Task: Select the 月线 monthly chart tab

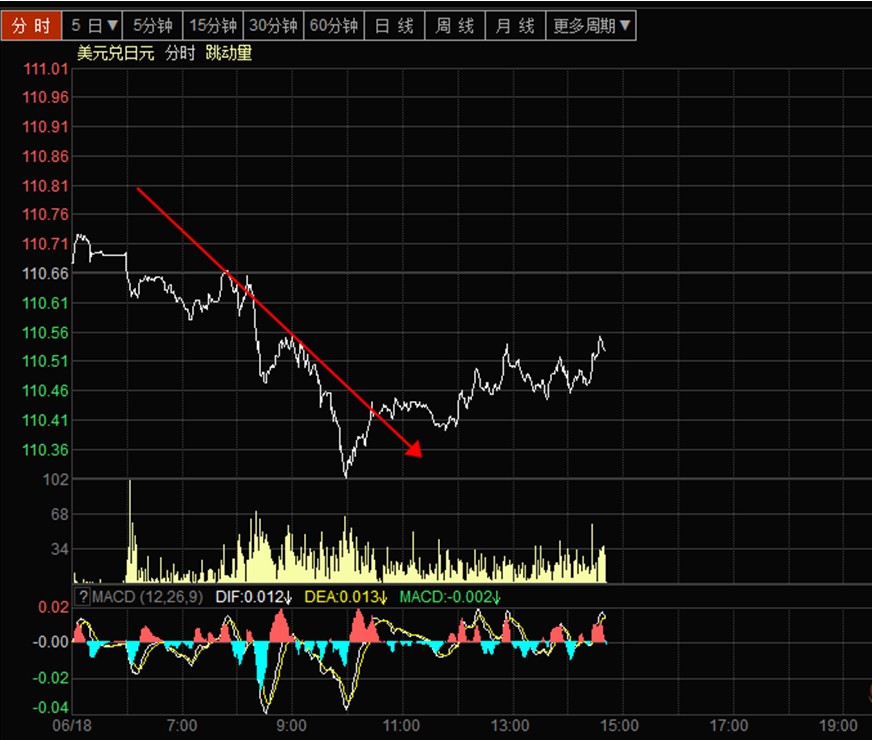Action: pos(516,26)
